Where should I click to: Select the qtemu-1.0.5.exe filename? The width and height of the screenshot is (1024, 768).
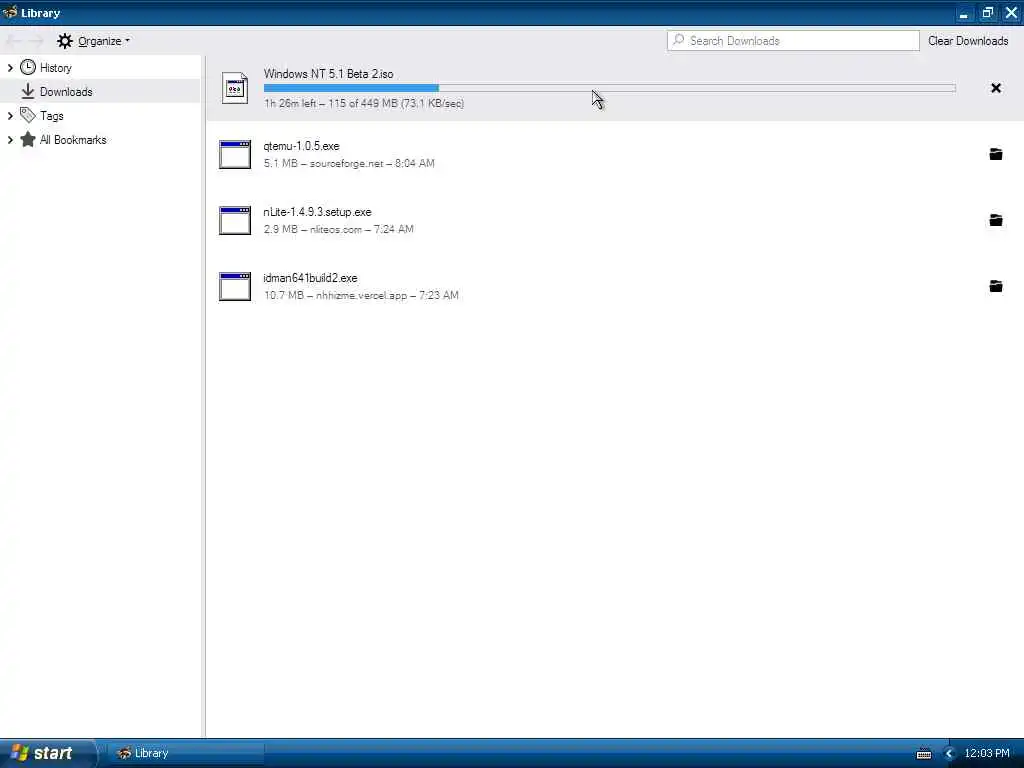(x=301, y=146)
